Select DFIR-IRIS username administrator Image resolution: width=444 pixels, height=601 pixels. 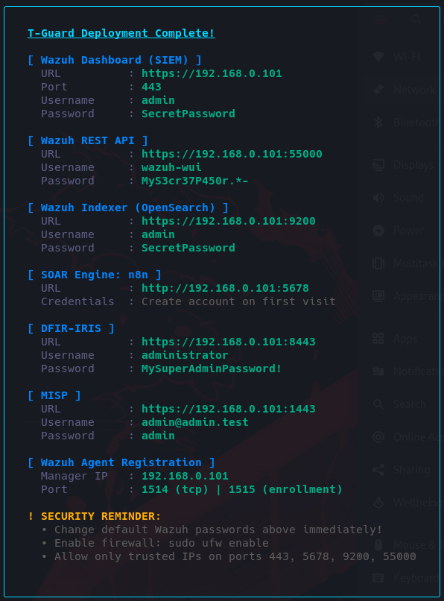tap(185, 355)
